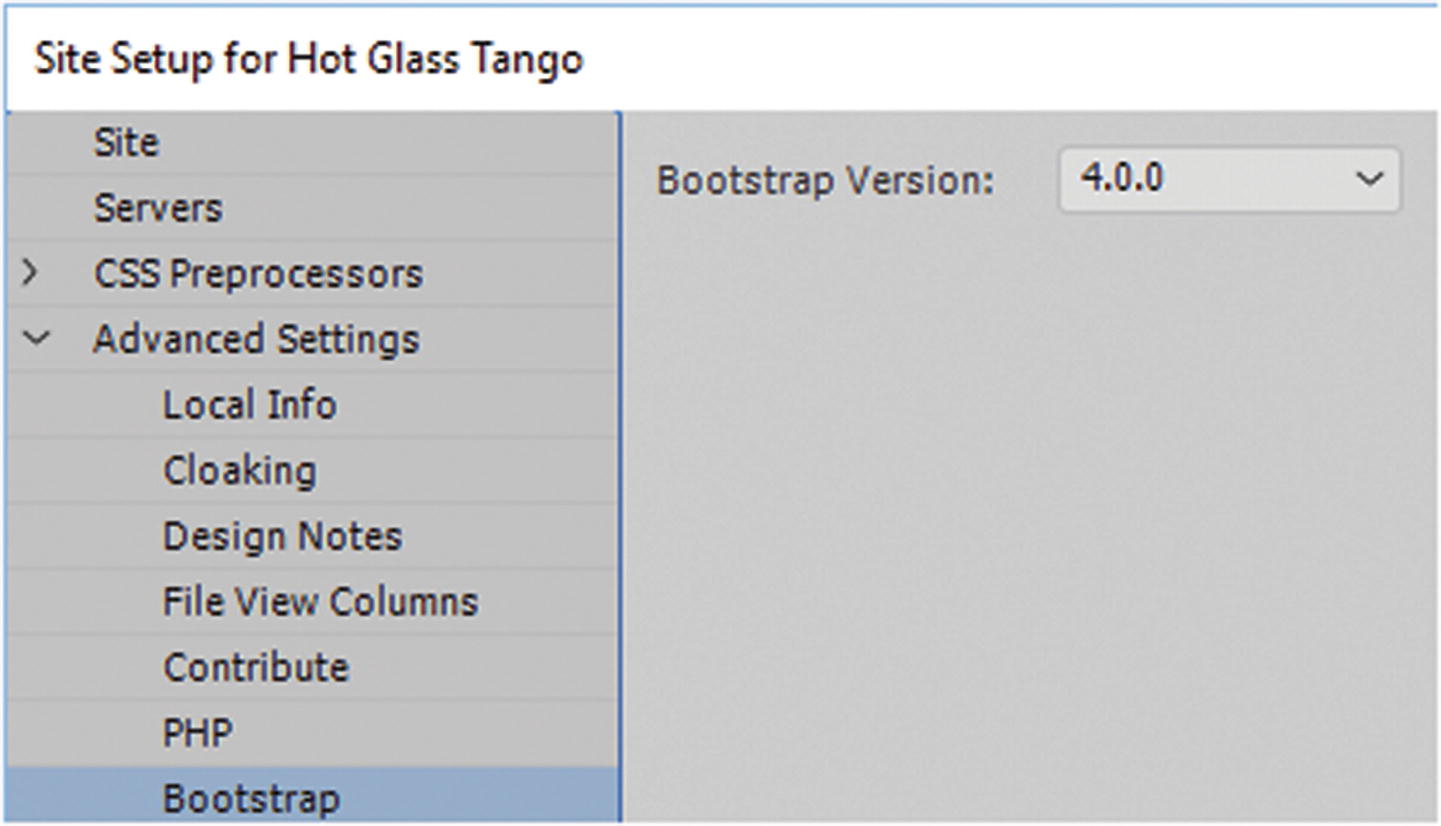Select the highlighted Bootstrap entry

tap(252, 799)
